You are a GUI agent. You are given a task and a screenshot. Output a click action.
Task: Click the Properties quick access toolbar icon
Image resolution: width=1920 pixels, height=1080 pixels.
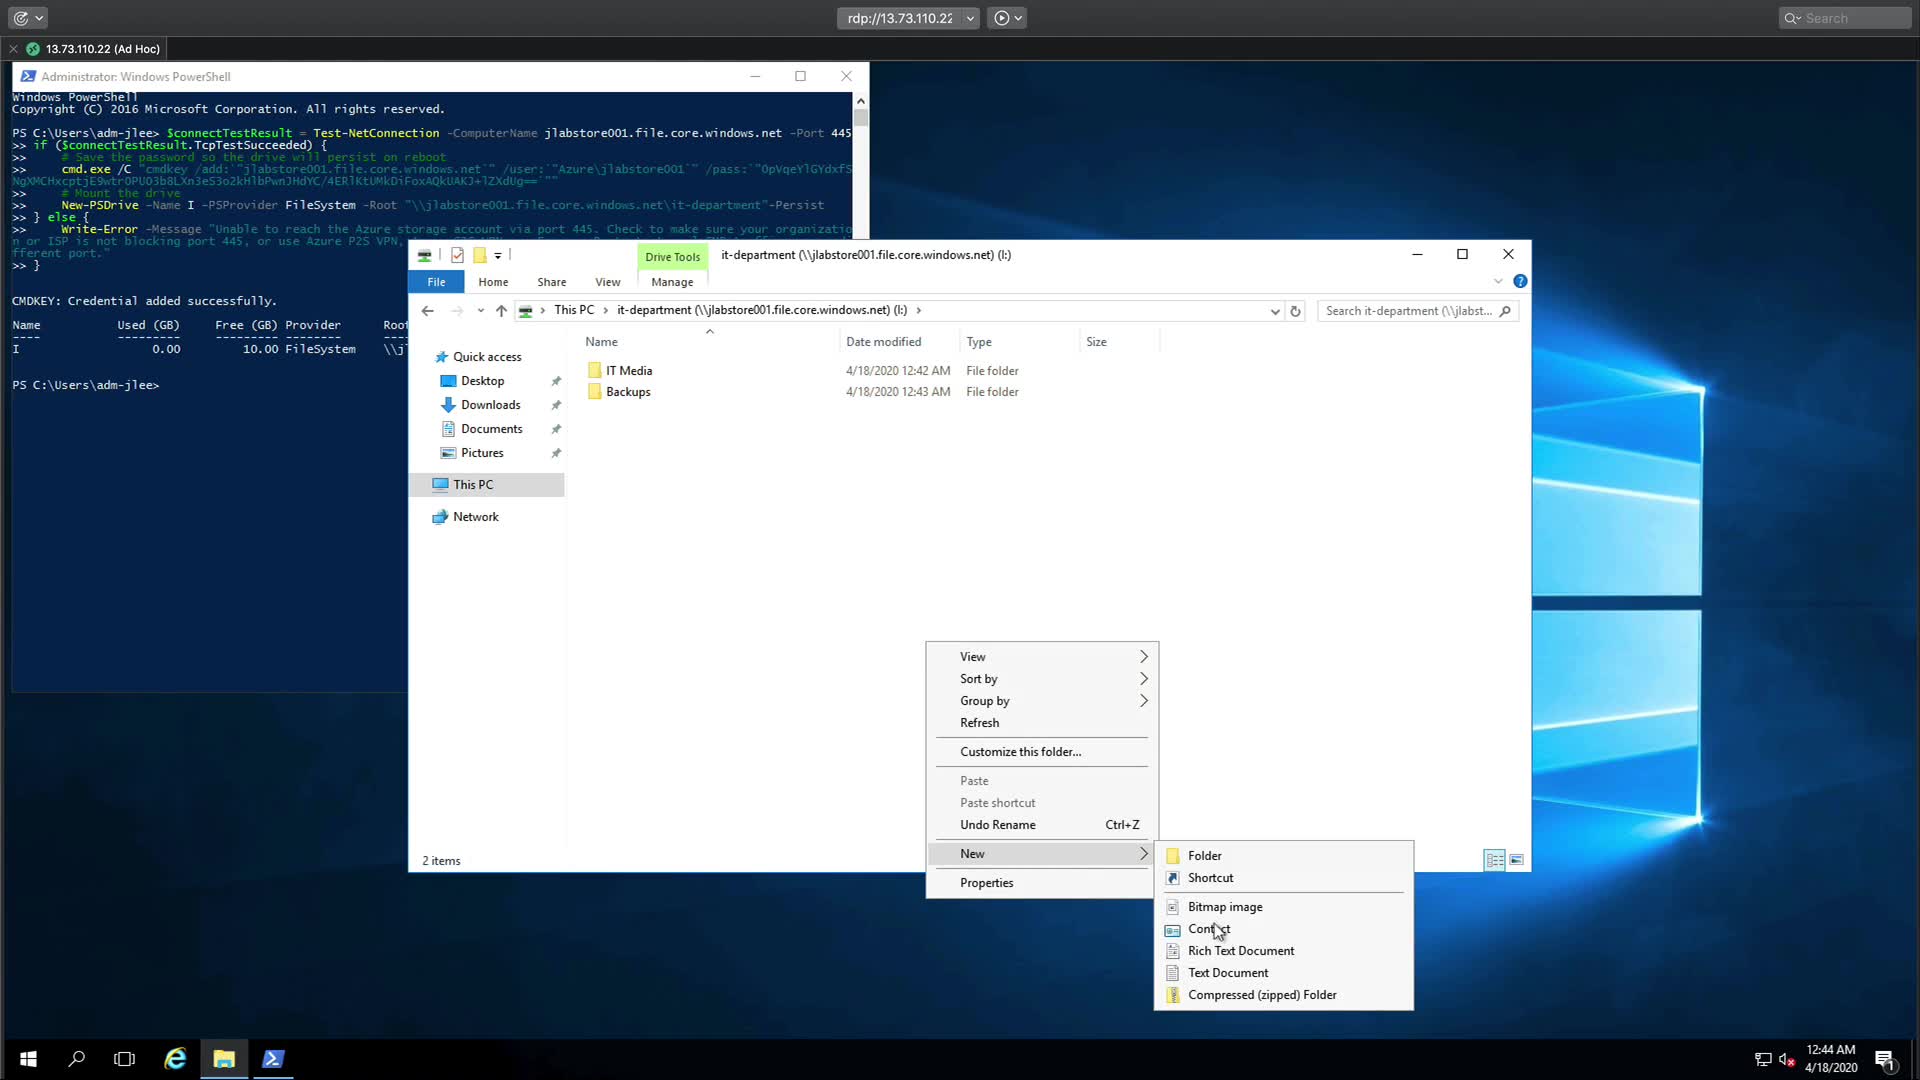pyautogui.click(x=457, y=255)
